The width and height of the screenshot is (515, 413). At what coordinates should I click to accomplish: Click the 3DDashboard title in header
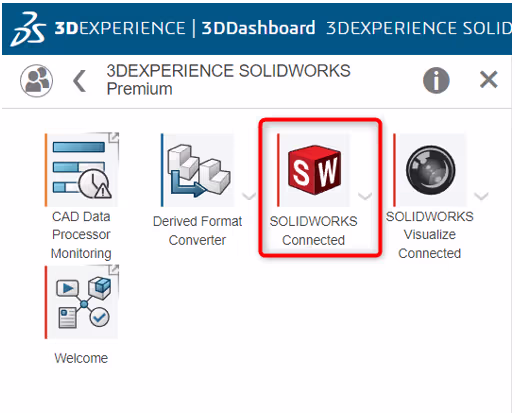coord(258,28)
